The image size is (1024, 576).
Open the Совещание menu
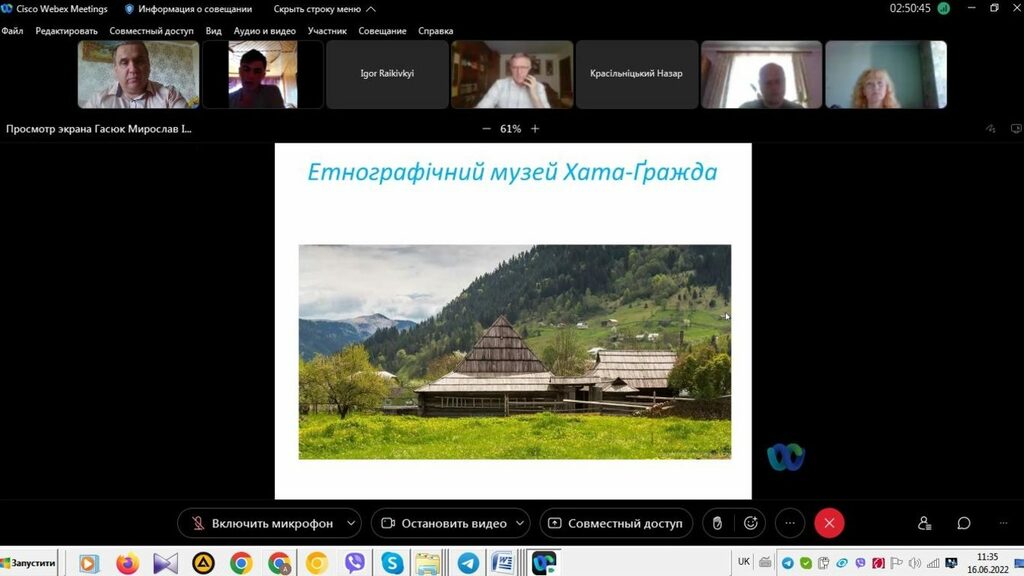point(382,31)
